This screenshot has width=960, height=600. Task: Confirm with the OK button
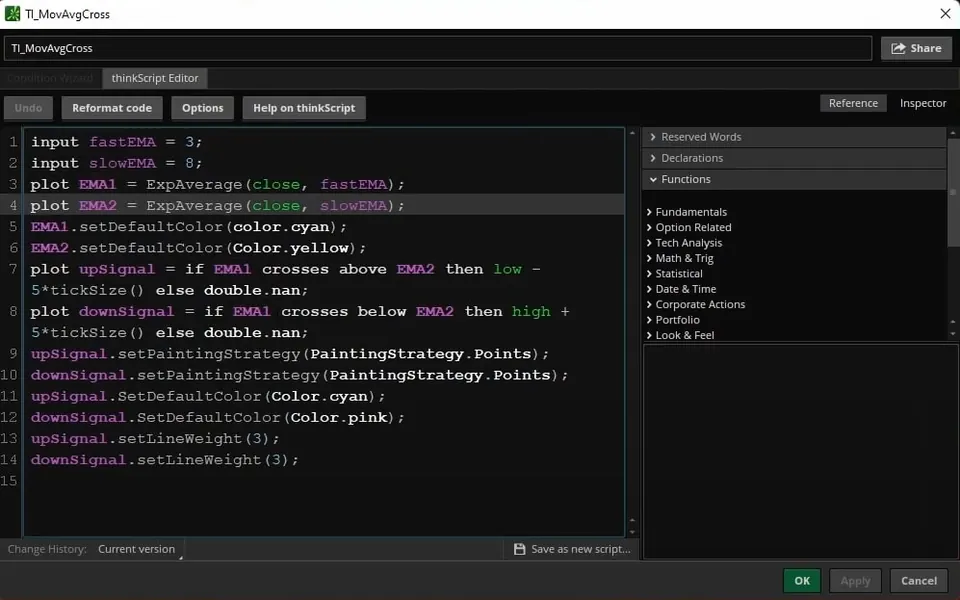(x=802, y=580)
